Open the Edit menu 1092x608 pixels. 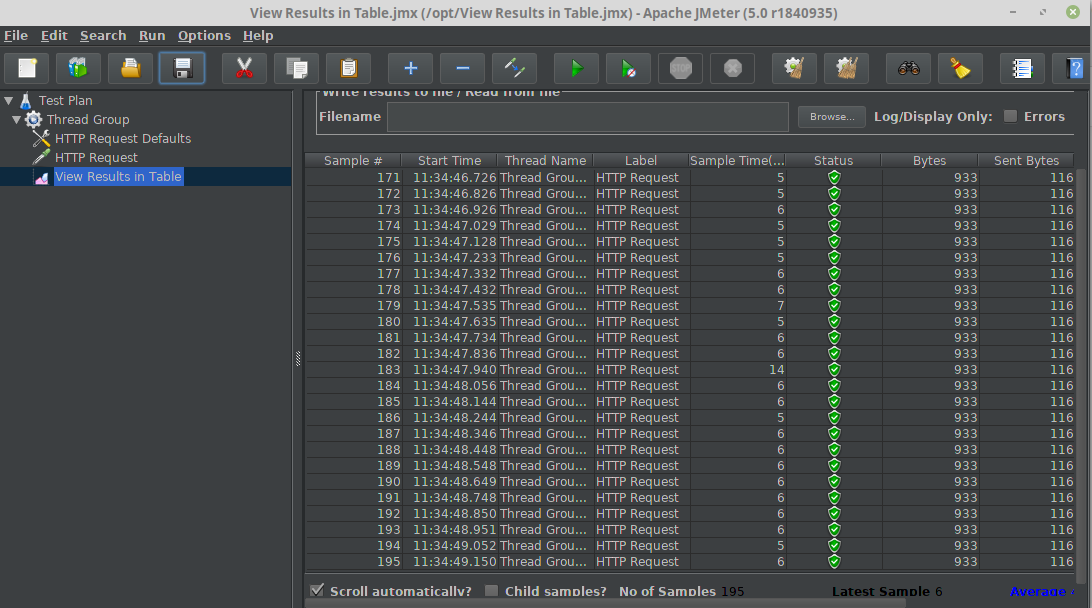click(x=54, y=36)
